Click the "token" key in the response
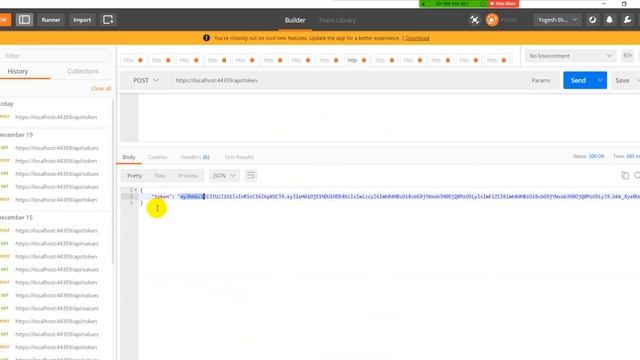640x360 pixels. point(162,197)
